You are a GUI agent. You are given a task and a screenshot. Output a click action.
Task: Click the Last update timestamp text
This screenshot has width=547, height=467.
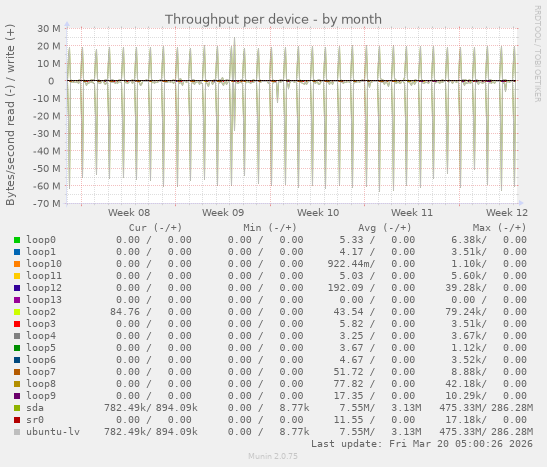(422, 444)
